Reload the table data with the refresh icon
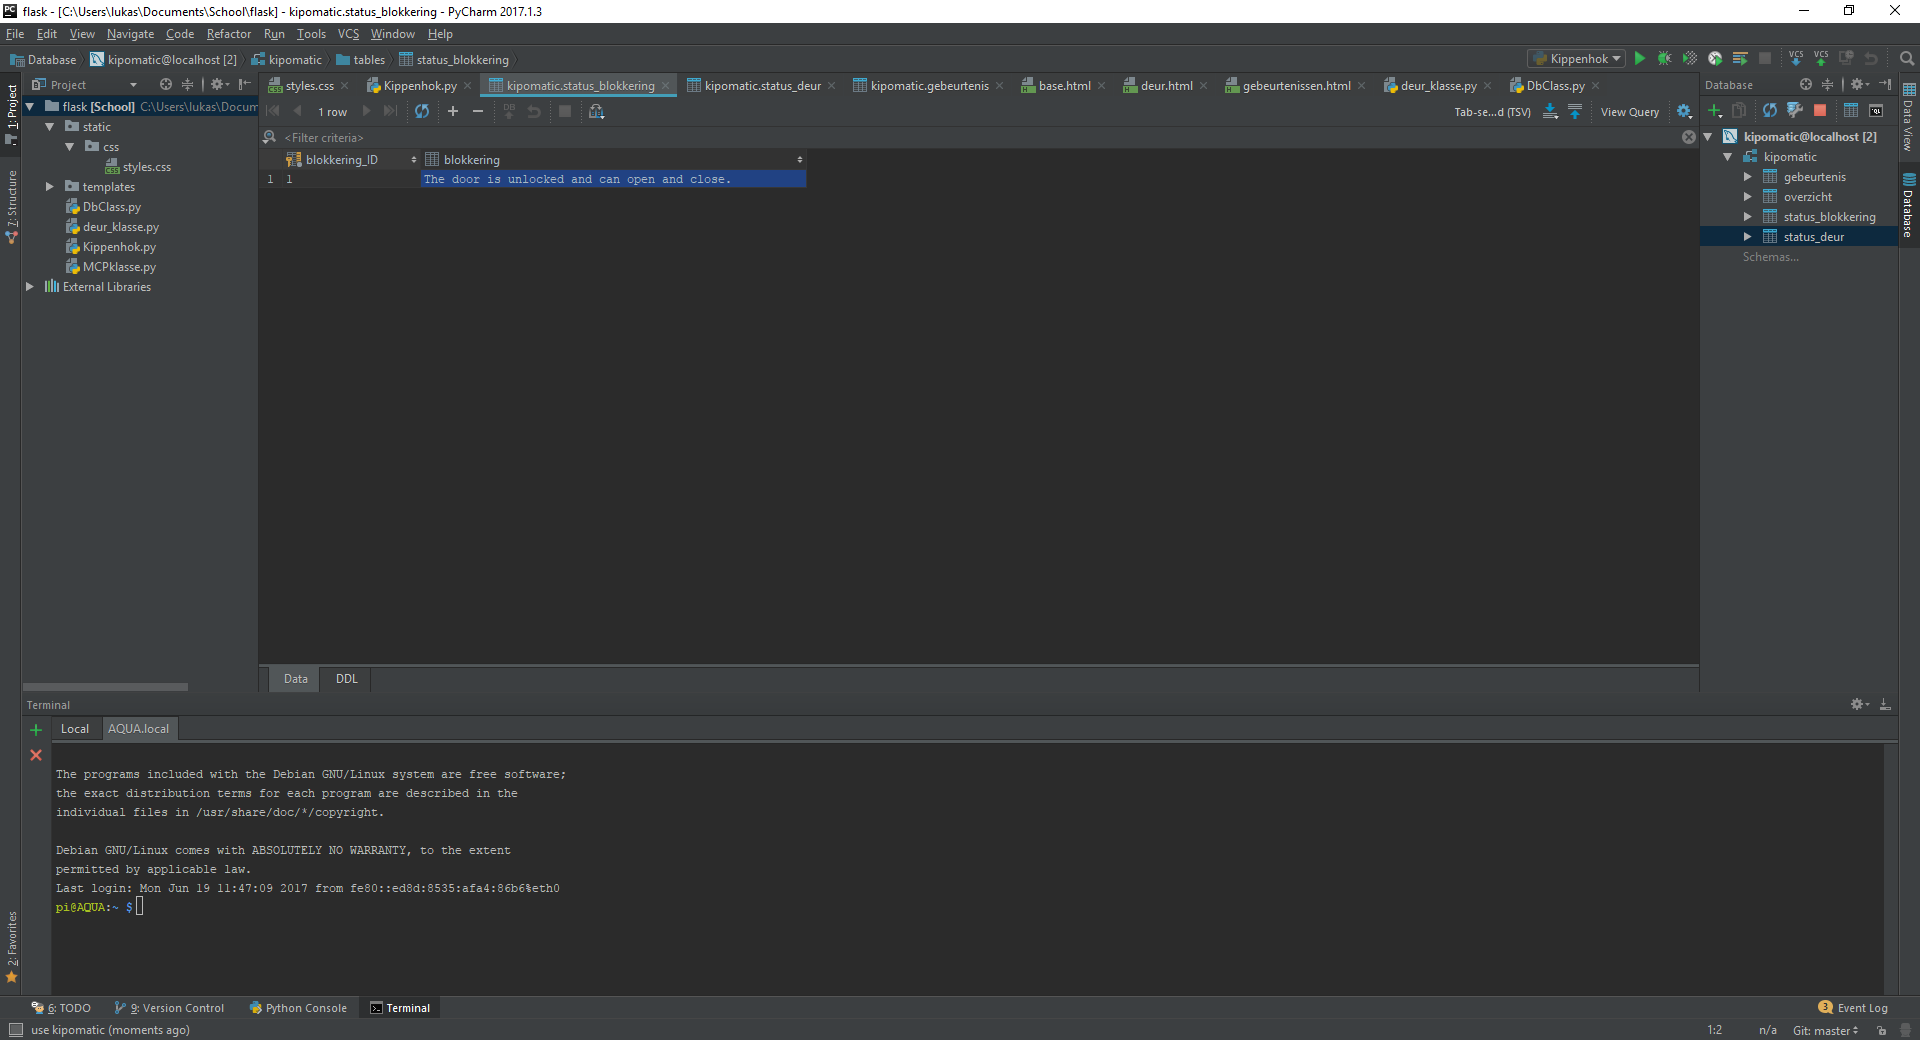The image size is (1920, 1040). coord(422,111)
